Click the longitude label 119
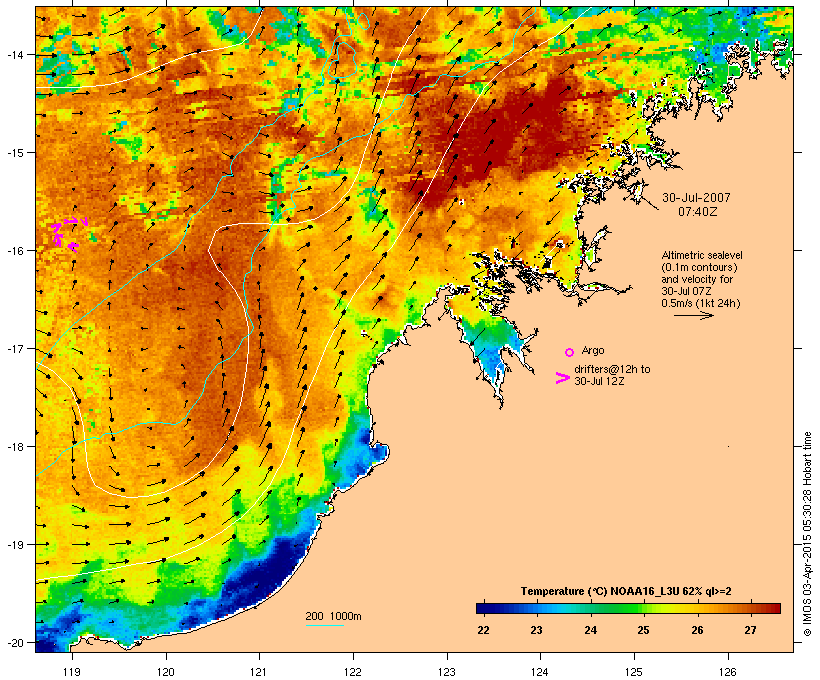Image resolution: width=820 pixels, height=680 pixels. point(72,672)
